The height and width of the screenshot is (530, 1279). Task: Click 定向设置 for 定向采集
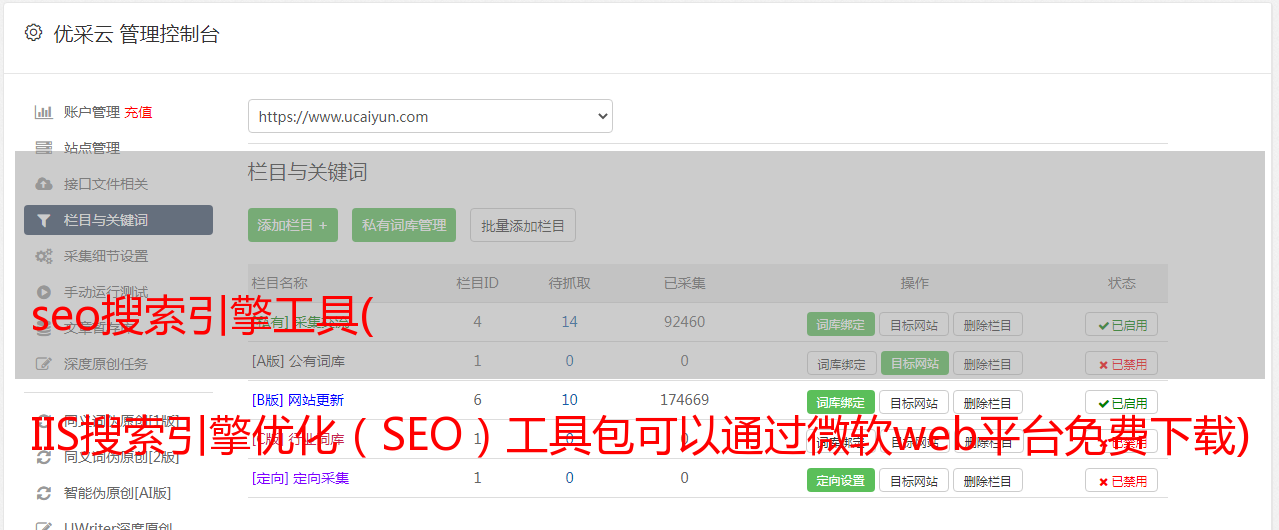(x=841, y=480)
